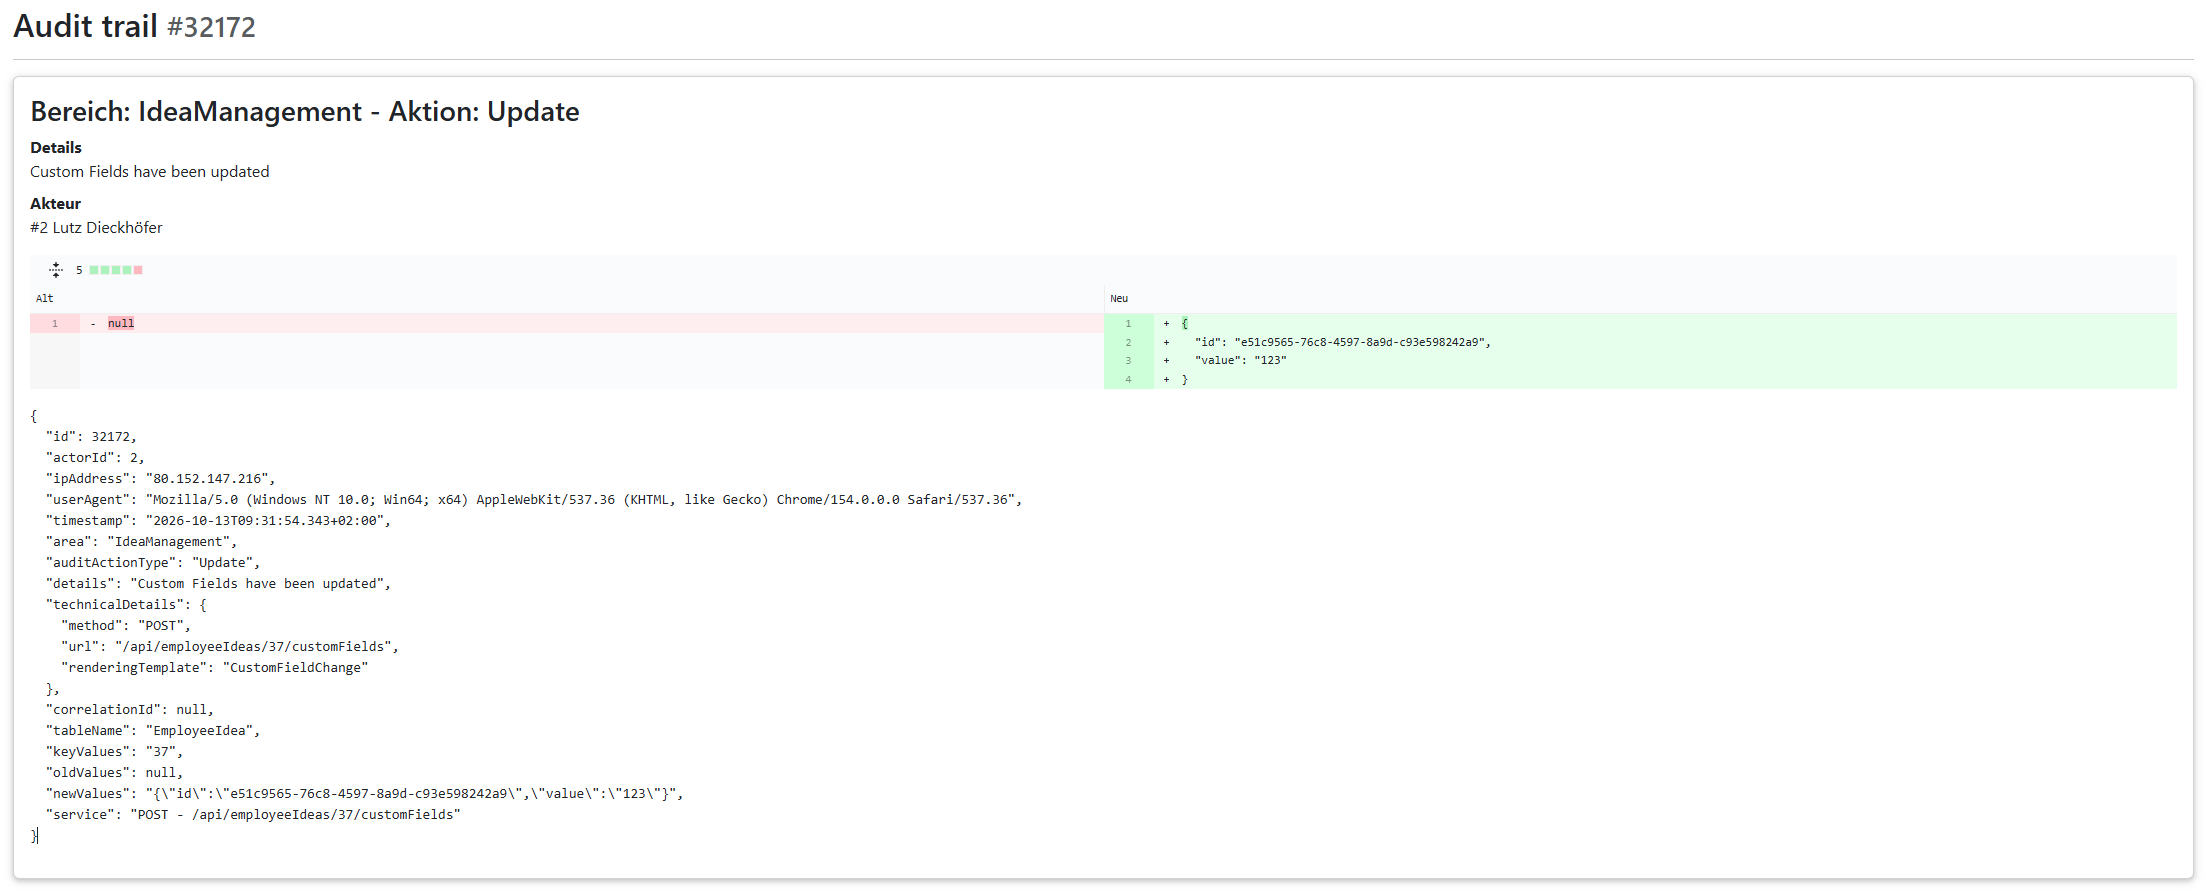Click the "Bereich: IdeaManagement - Aktion: Update" heading

pos(305,111)
